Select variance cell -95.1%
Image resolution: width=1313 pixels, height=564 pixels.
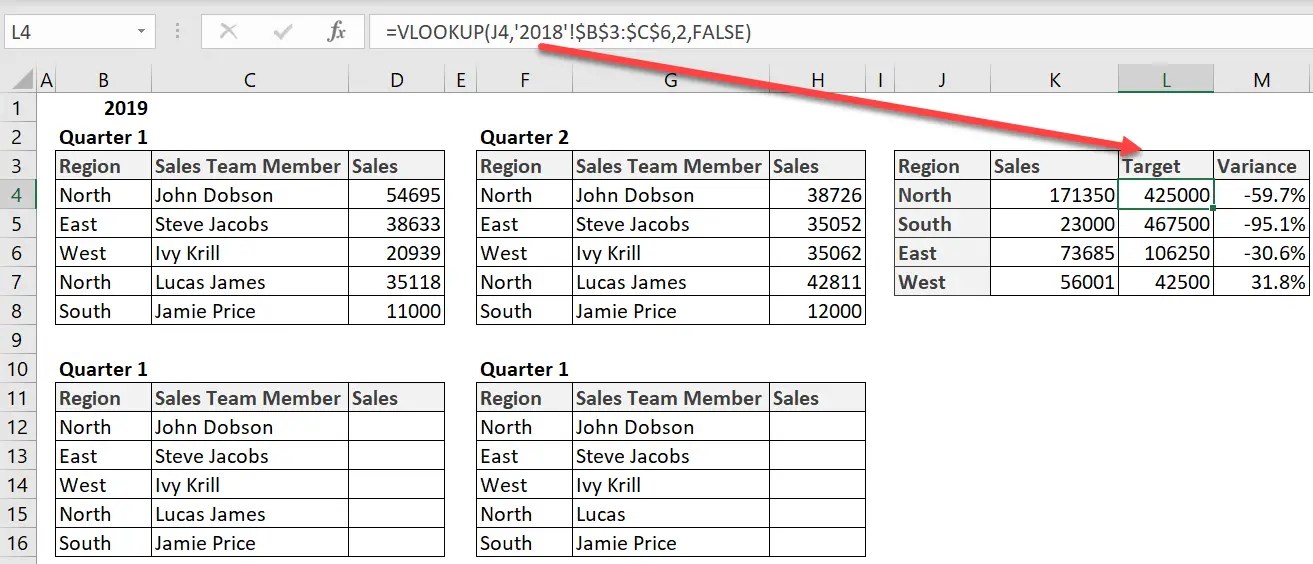1262,224
